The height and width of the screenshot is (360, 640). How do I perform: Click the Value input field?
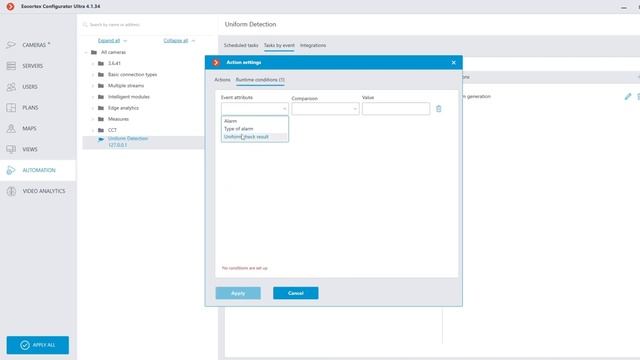pos(396,109)
